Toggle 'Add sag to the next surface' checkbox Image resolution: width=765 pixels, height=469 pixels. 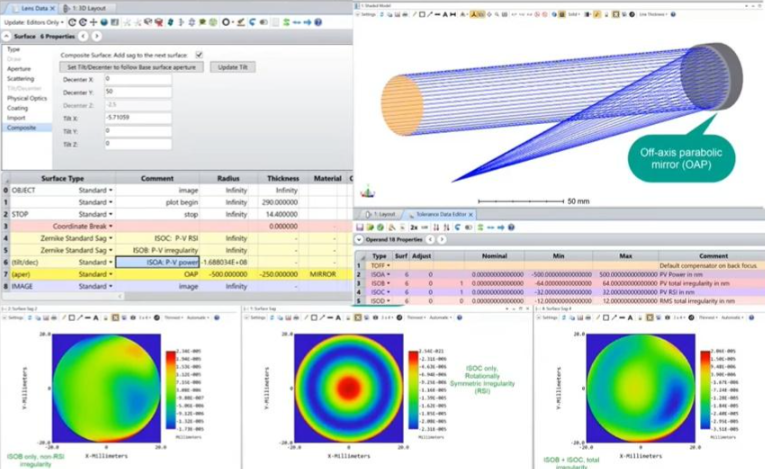click(x=199, y=55)
